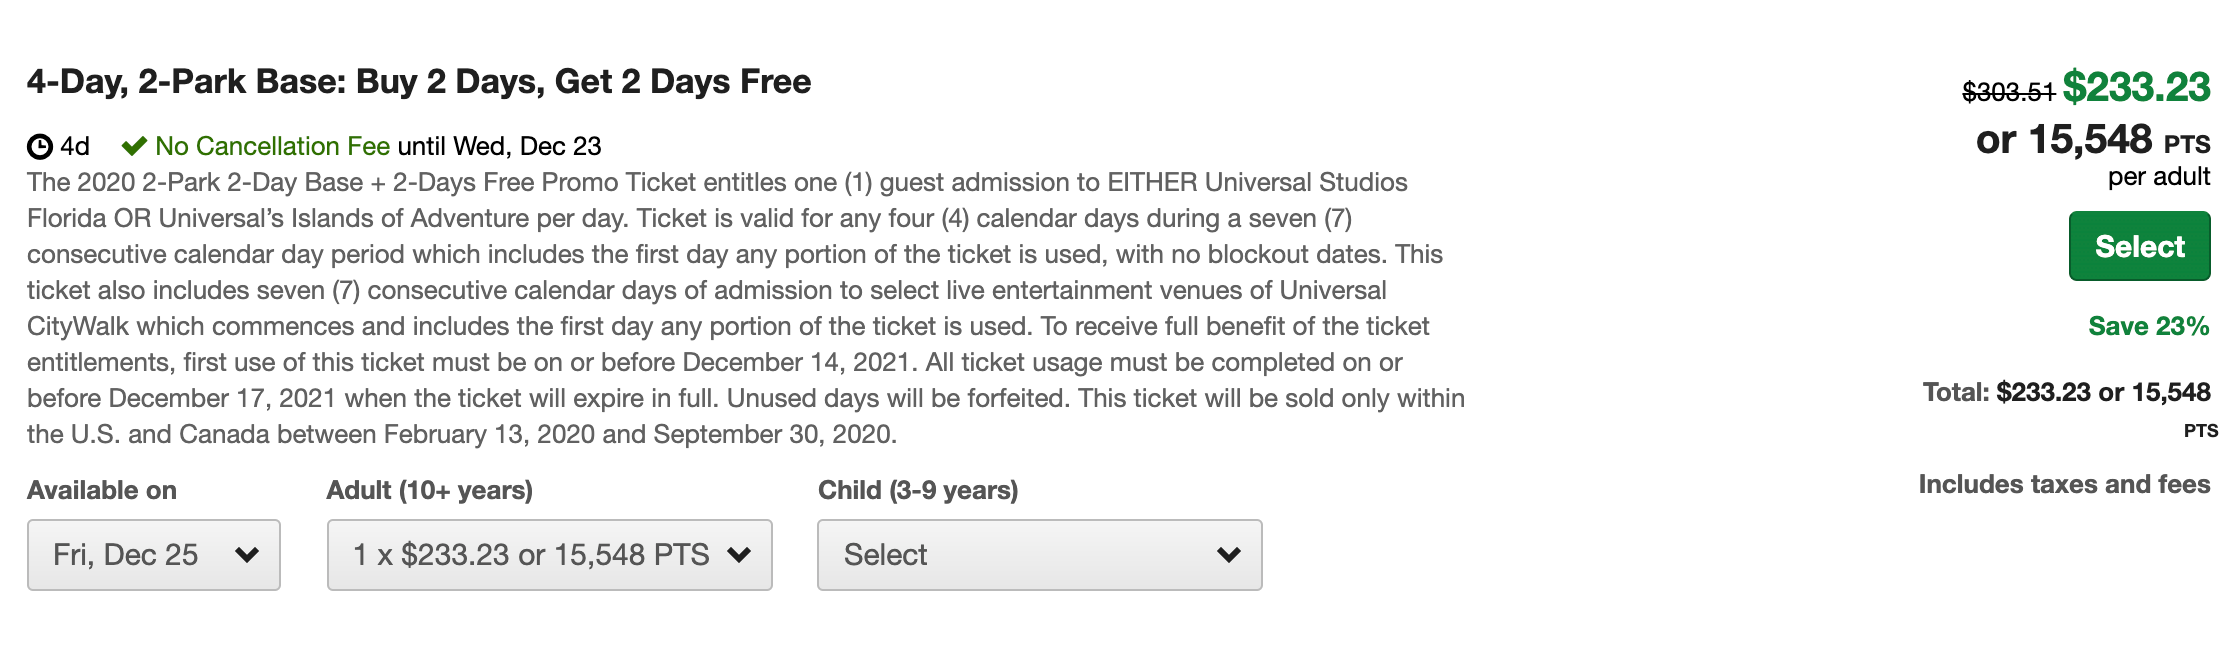Click the "per adult" label
This screenshot has width=2229, height=646.
coord(2158,177)
